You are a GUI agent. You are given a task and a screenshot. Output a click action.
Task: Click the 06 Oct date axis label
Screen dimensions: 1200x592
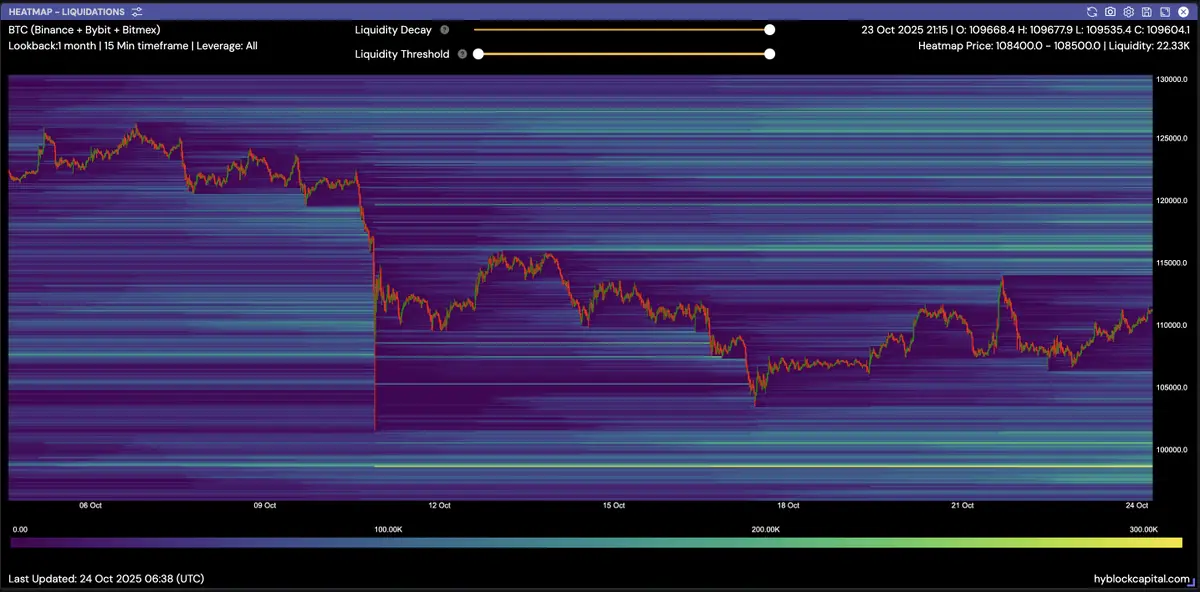tap(90, 506)
